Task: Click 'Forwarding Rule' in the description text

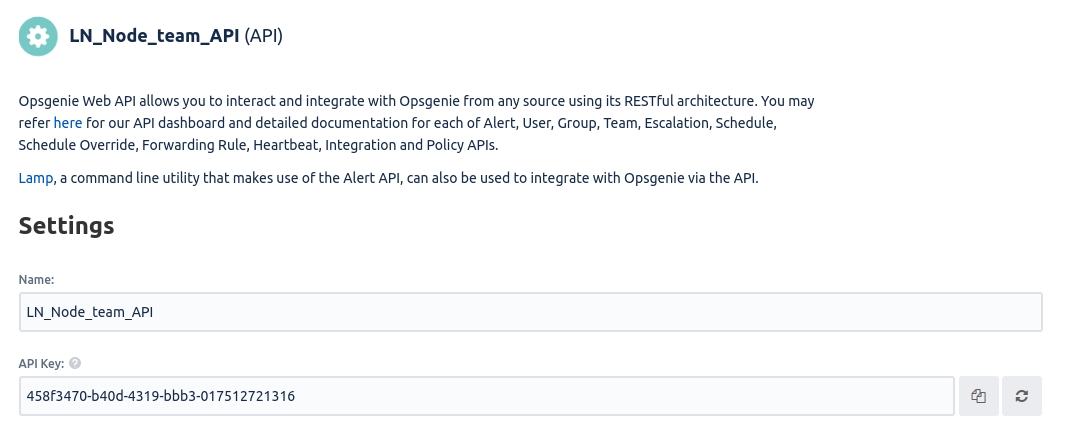Action: coord(194,145)
